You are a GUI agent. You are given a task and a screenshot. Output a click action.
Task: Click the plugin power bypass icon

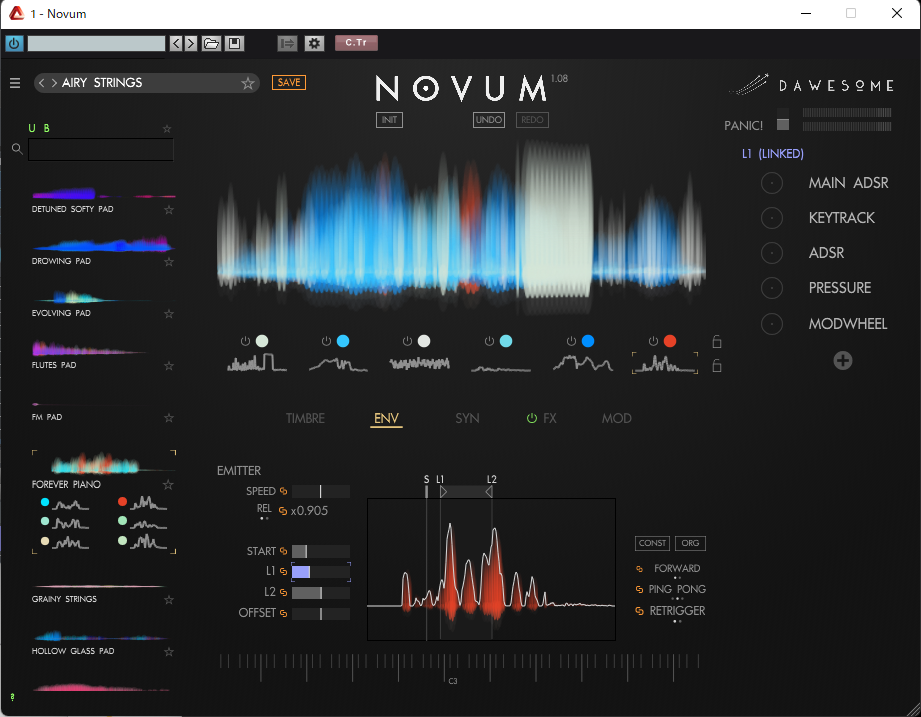[14, 43]
